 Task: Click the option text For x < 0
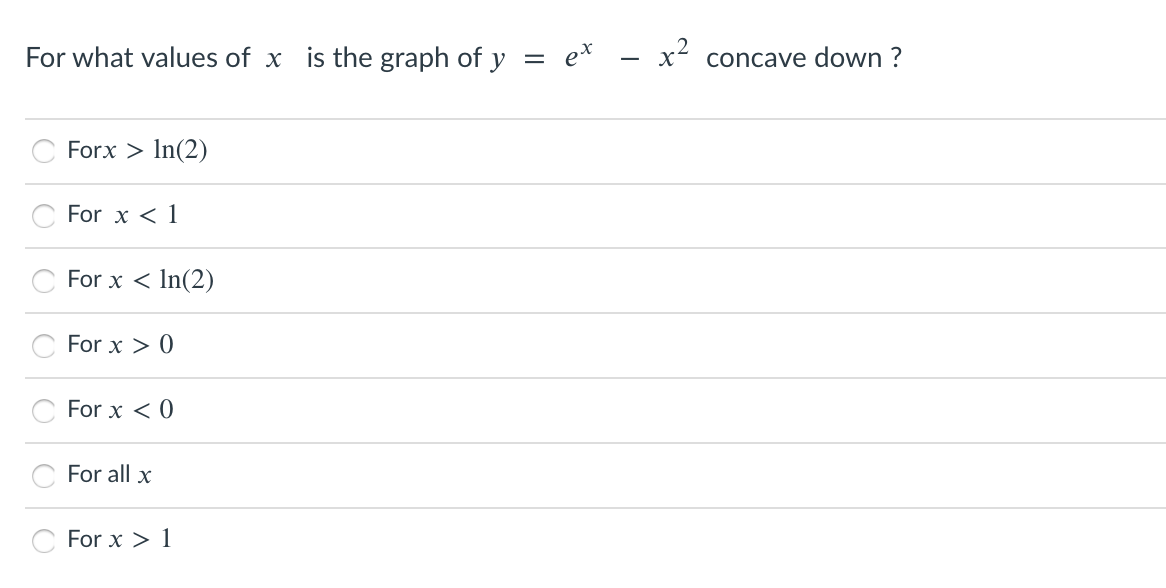(120, 410)
